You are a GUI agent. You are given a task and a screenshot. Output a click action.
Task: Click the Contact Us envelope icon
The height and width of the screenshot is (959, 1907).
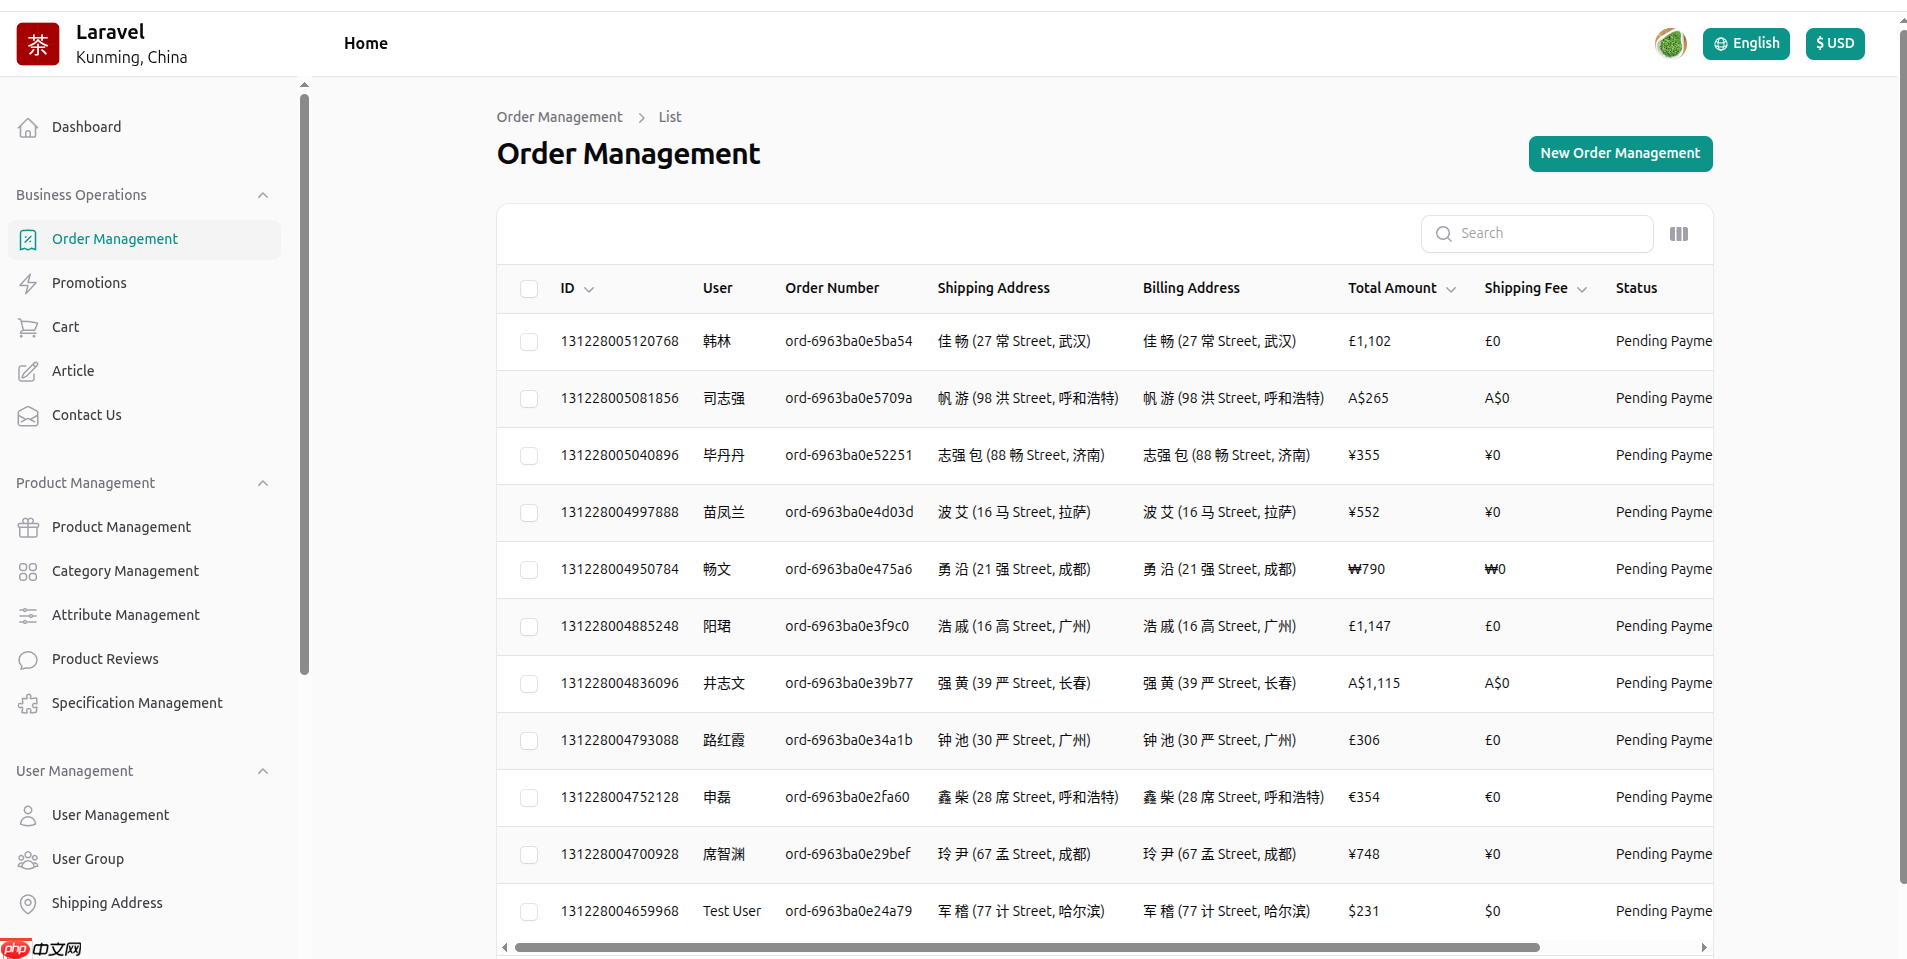tap(28, 416)
